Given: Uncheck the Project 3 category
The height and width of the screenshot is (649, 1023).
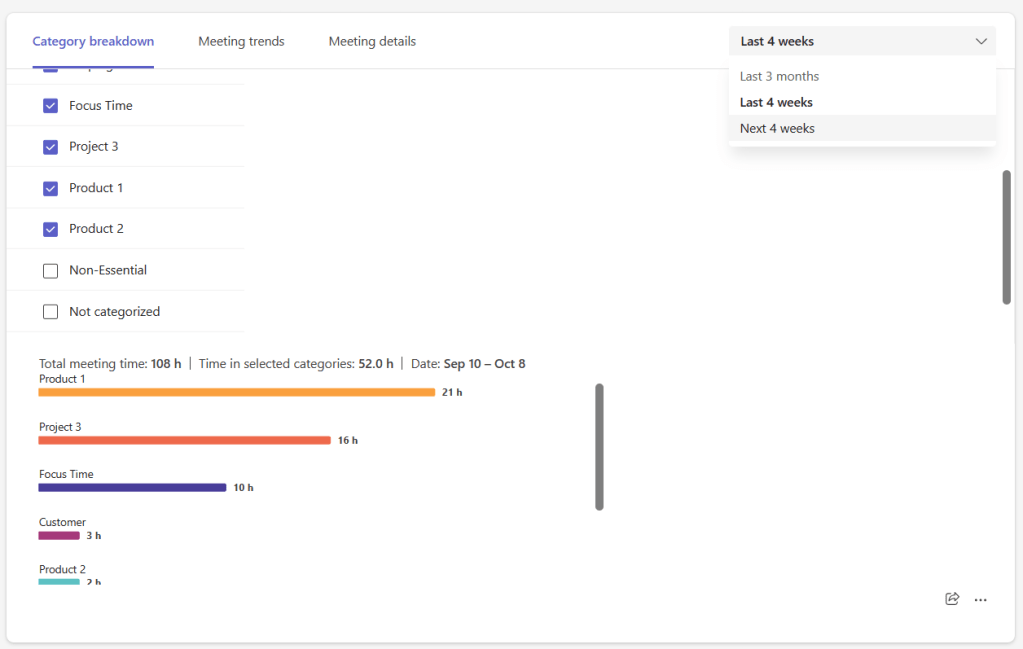Looking at the screenshot, I should [x=50, y=147].
